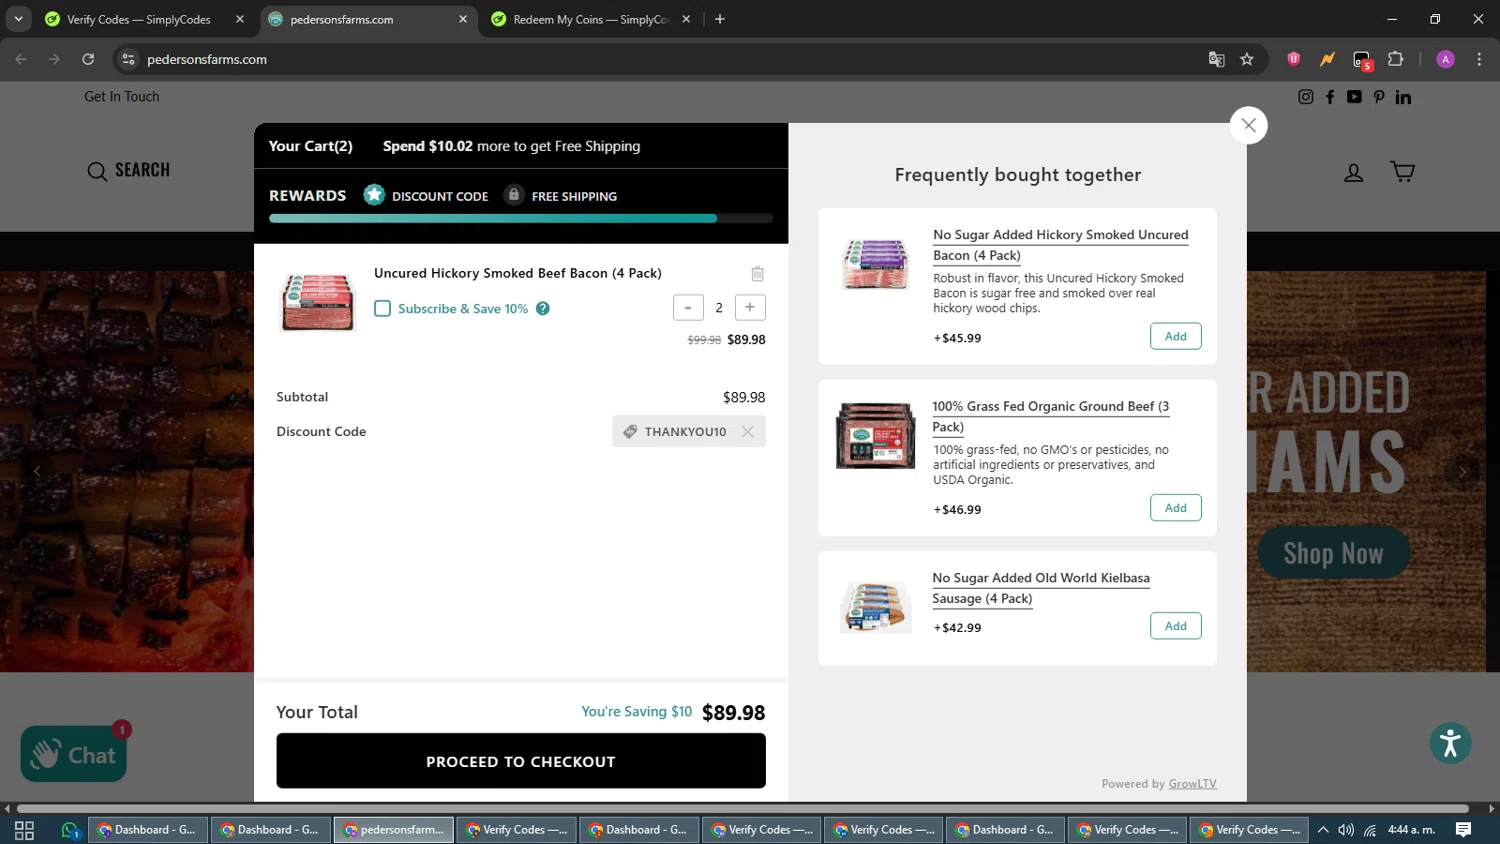Check the Subscribe & Save 10% checkbox

click(x=382, y=308)
